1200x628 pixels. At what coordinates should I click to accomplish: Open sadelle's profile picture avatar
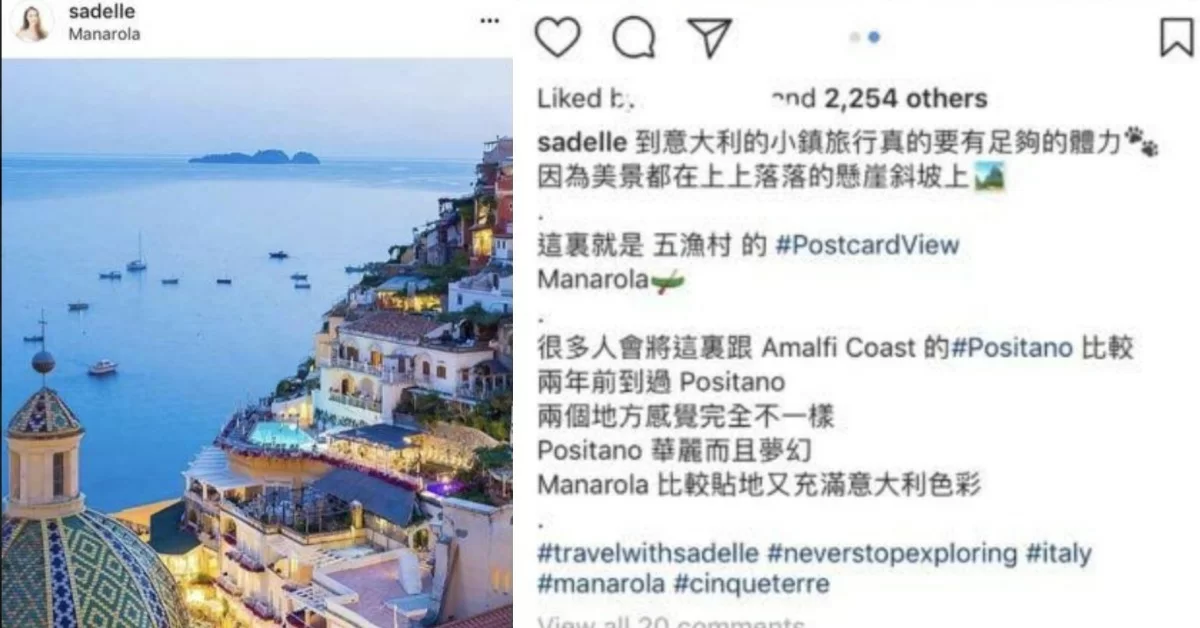tap(32, 22)
